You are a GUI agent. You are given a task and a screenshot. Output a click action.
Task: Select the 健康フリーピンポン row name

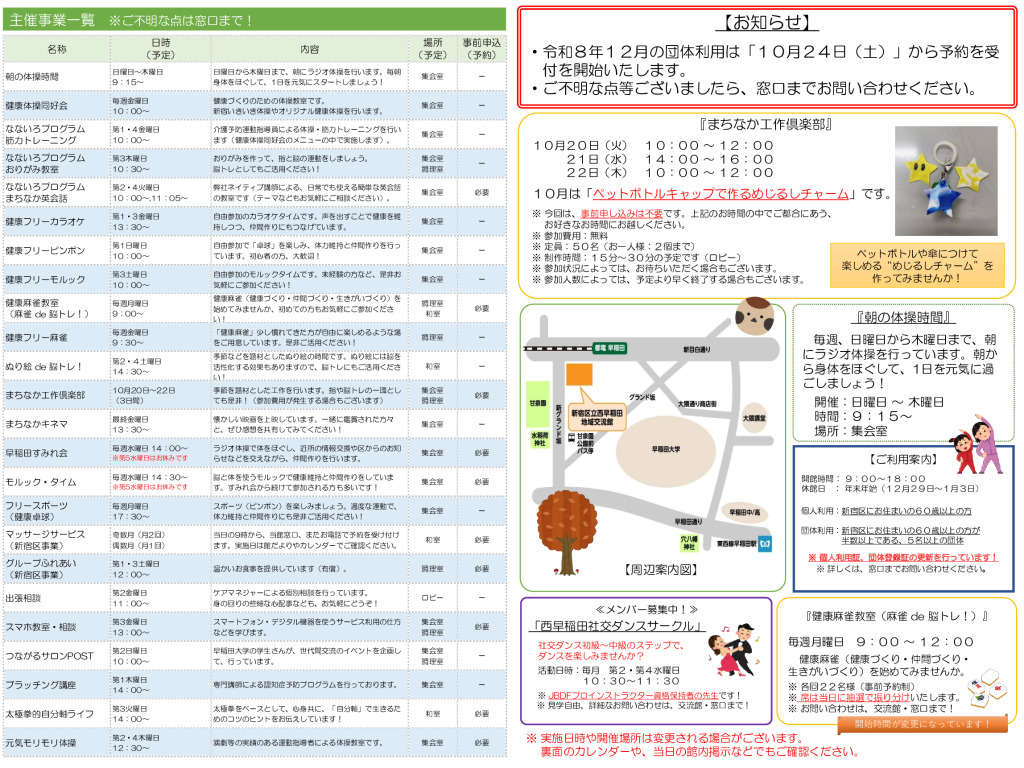point(45,250)
